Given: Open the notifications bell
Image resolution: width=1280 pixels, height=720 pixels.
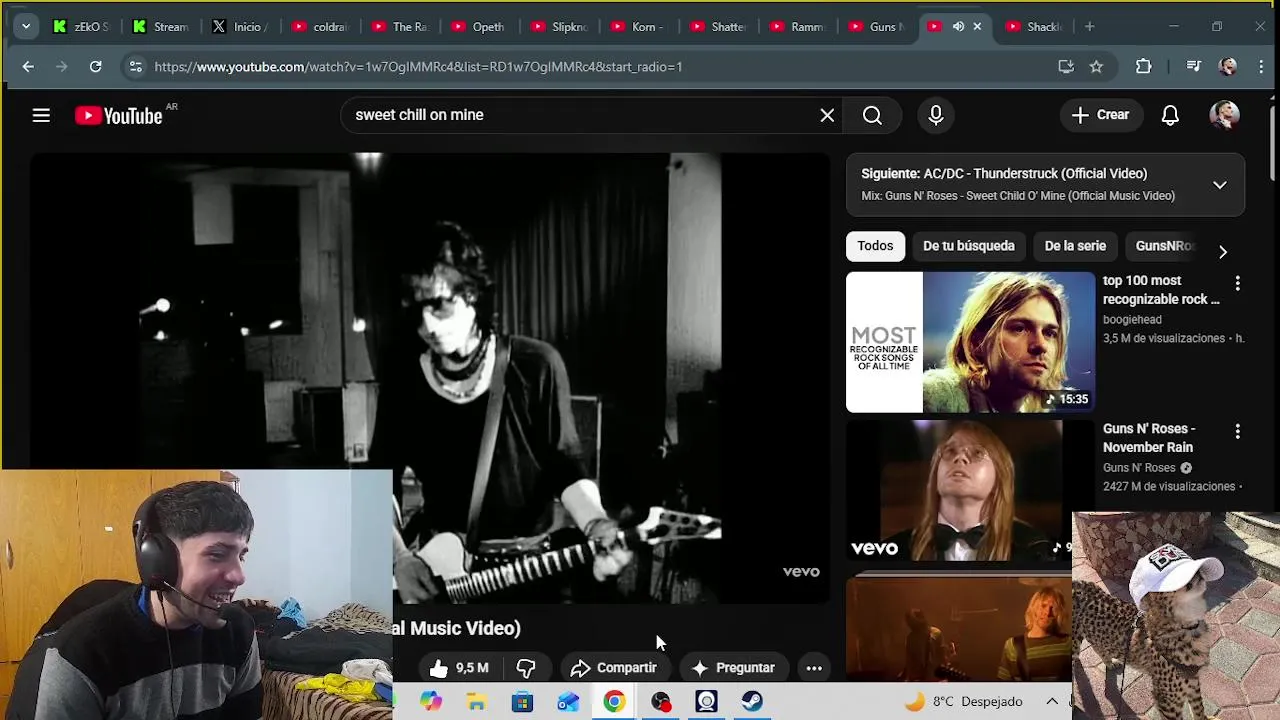Looking at the screenshot, I should coord(1170,115).
